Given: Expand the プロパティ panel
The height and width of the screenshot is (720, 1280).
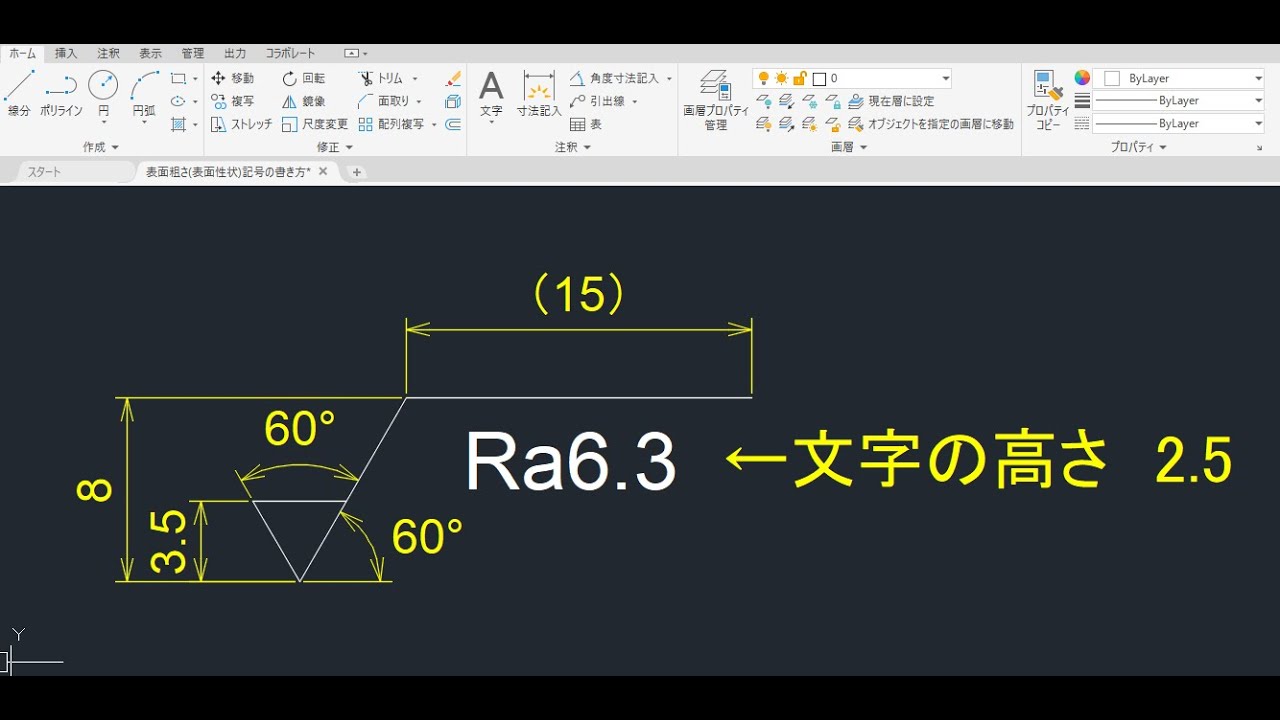Looking at the screenshot, I should pyautogui.click(x=1139, y=147).
